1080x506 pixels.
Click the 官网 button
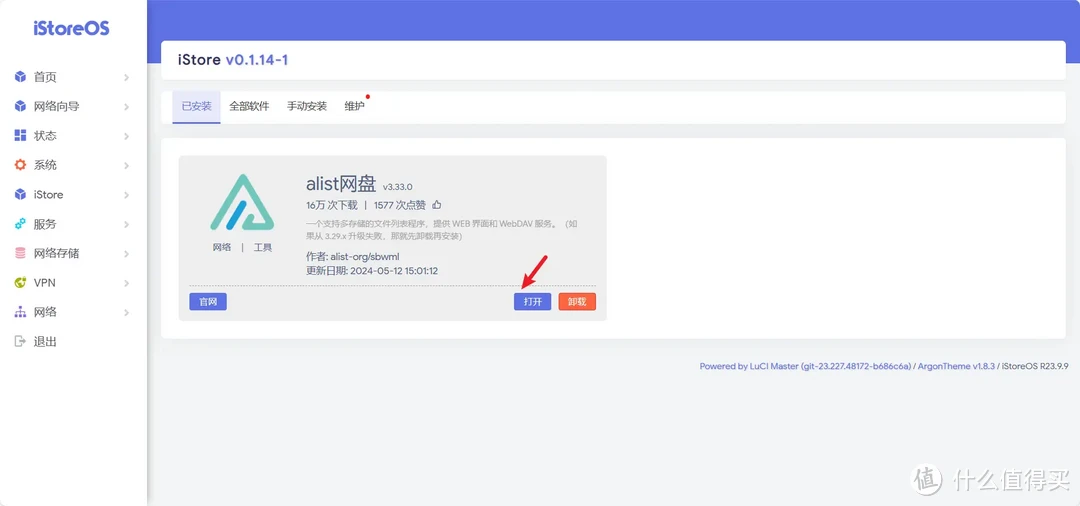[208, 302]
